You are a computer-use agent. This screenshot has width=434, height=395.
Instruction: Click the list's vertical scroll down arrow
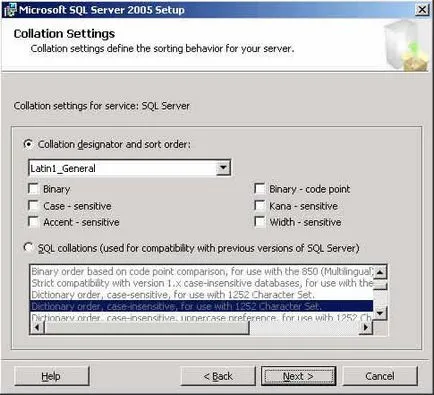point(380,313)
